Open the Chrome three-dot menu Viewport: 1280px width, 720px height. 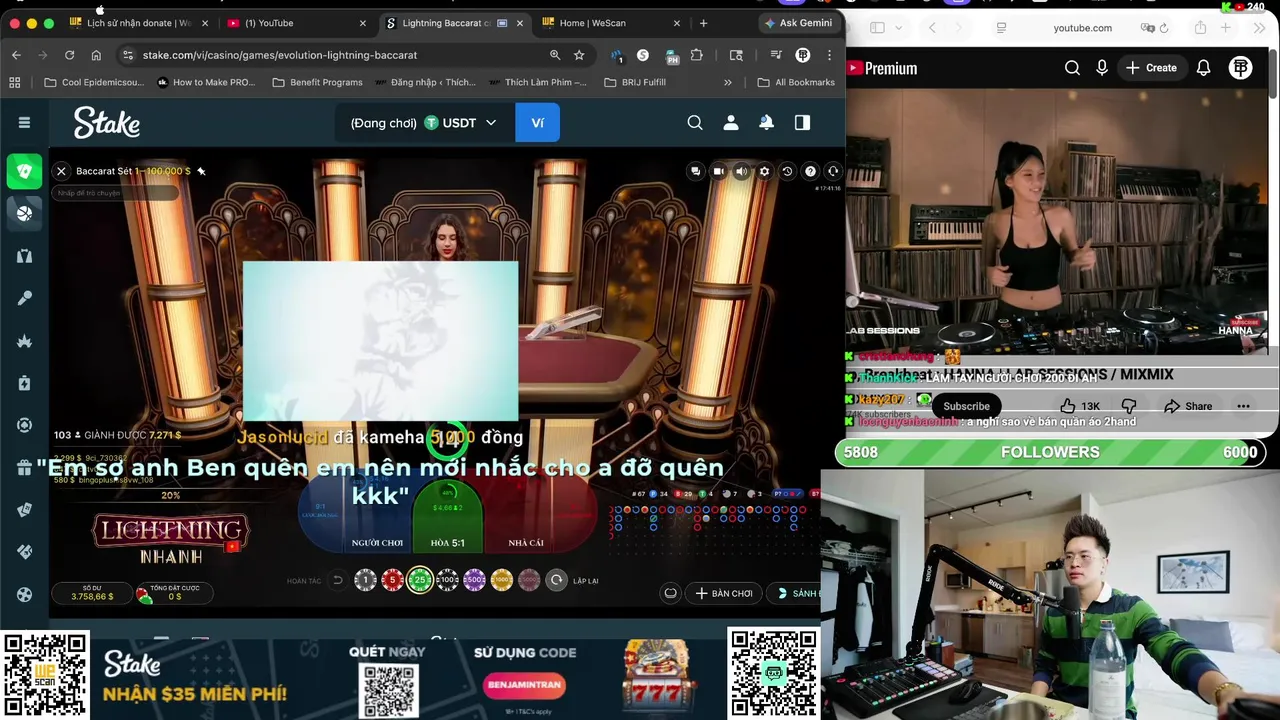tap(829, 55)
